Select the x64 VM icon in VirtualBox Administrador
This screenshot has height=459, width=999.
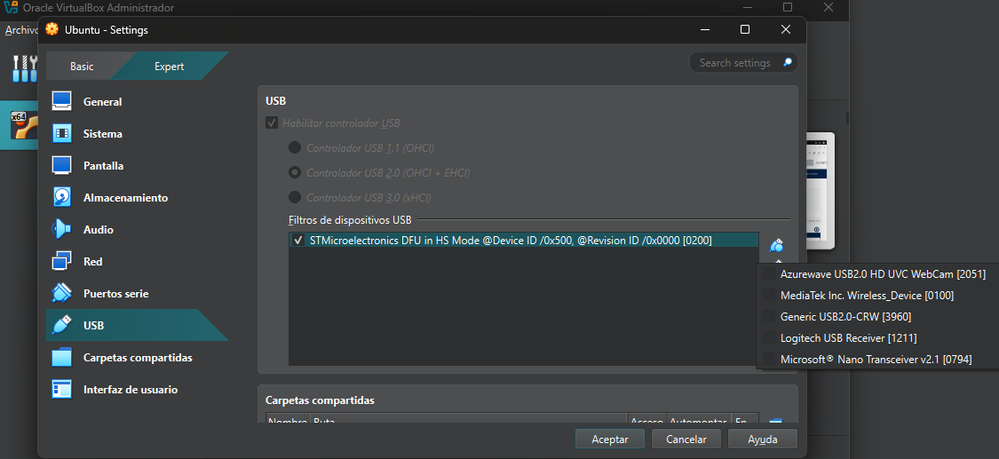click(x=23, y=124)
